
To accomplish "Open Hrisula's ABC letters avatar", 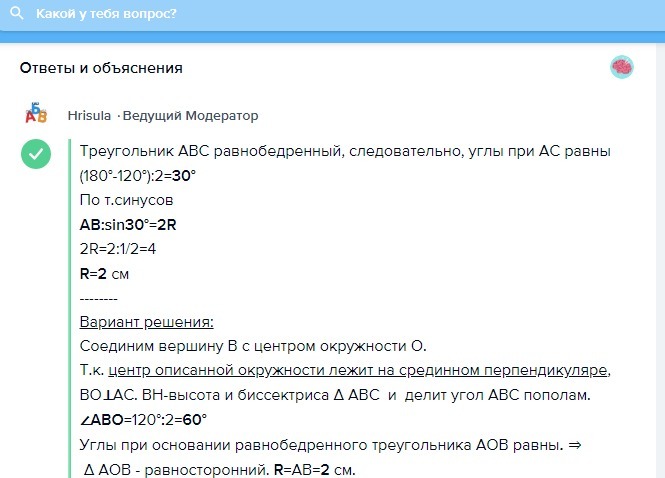I will [36, 113].
